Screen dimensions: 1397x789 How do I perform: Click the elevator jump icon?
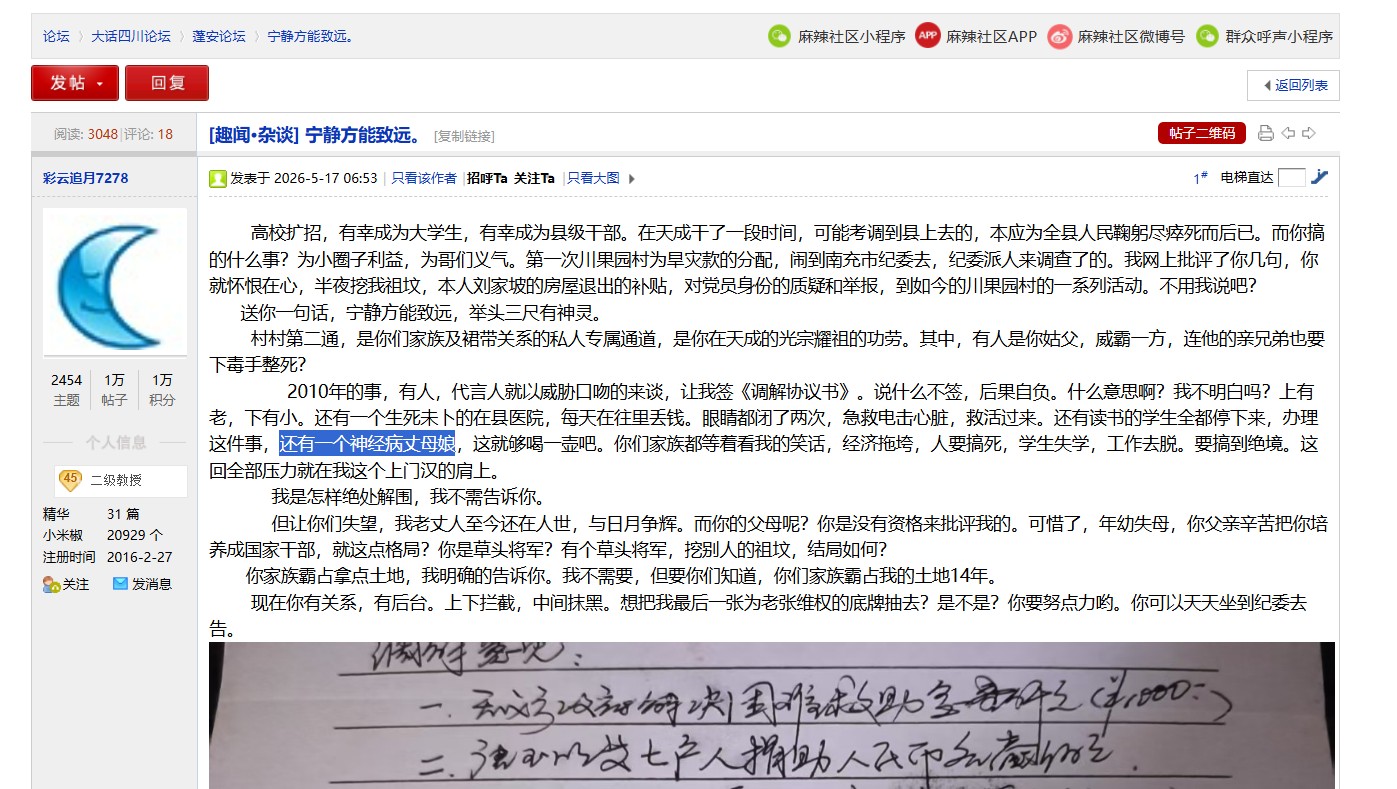point(1319,177)
